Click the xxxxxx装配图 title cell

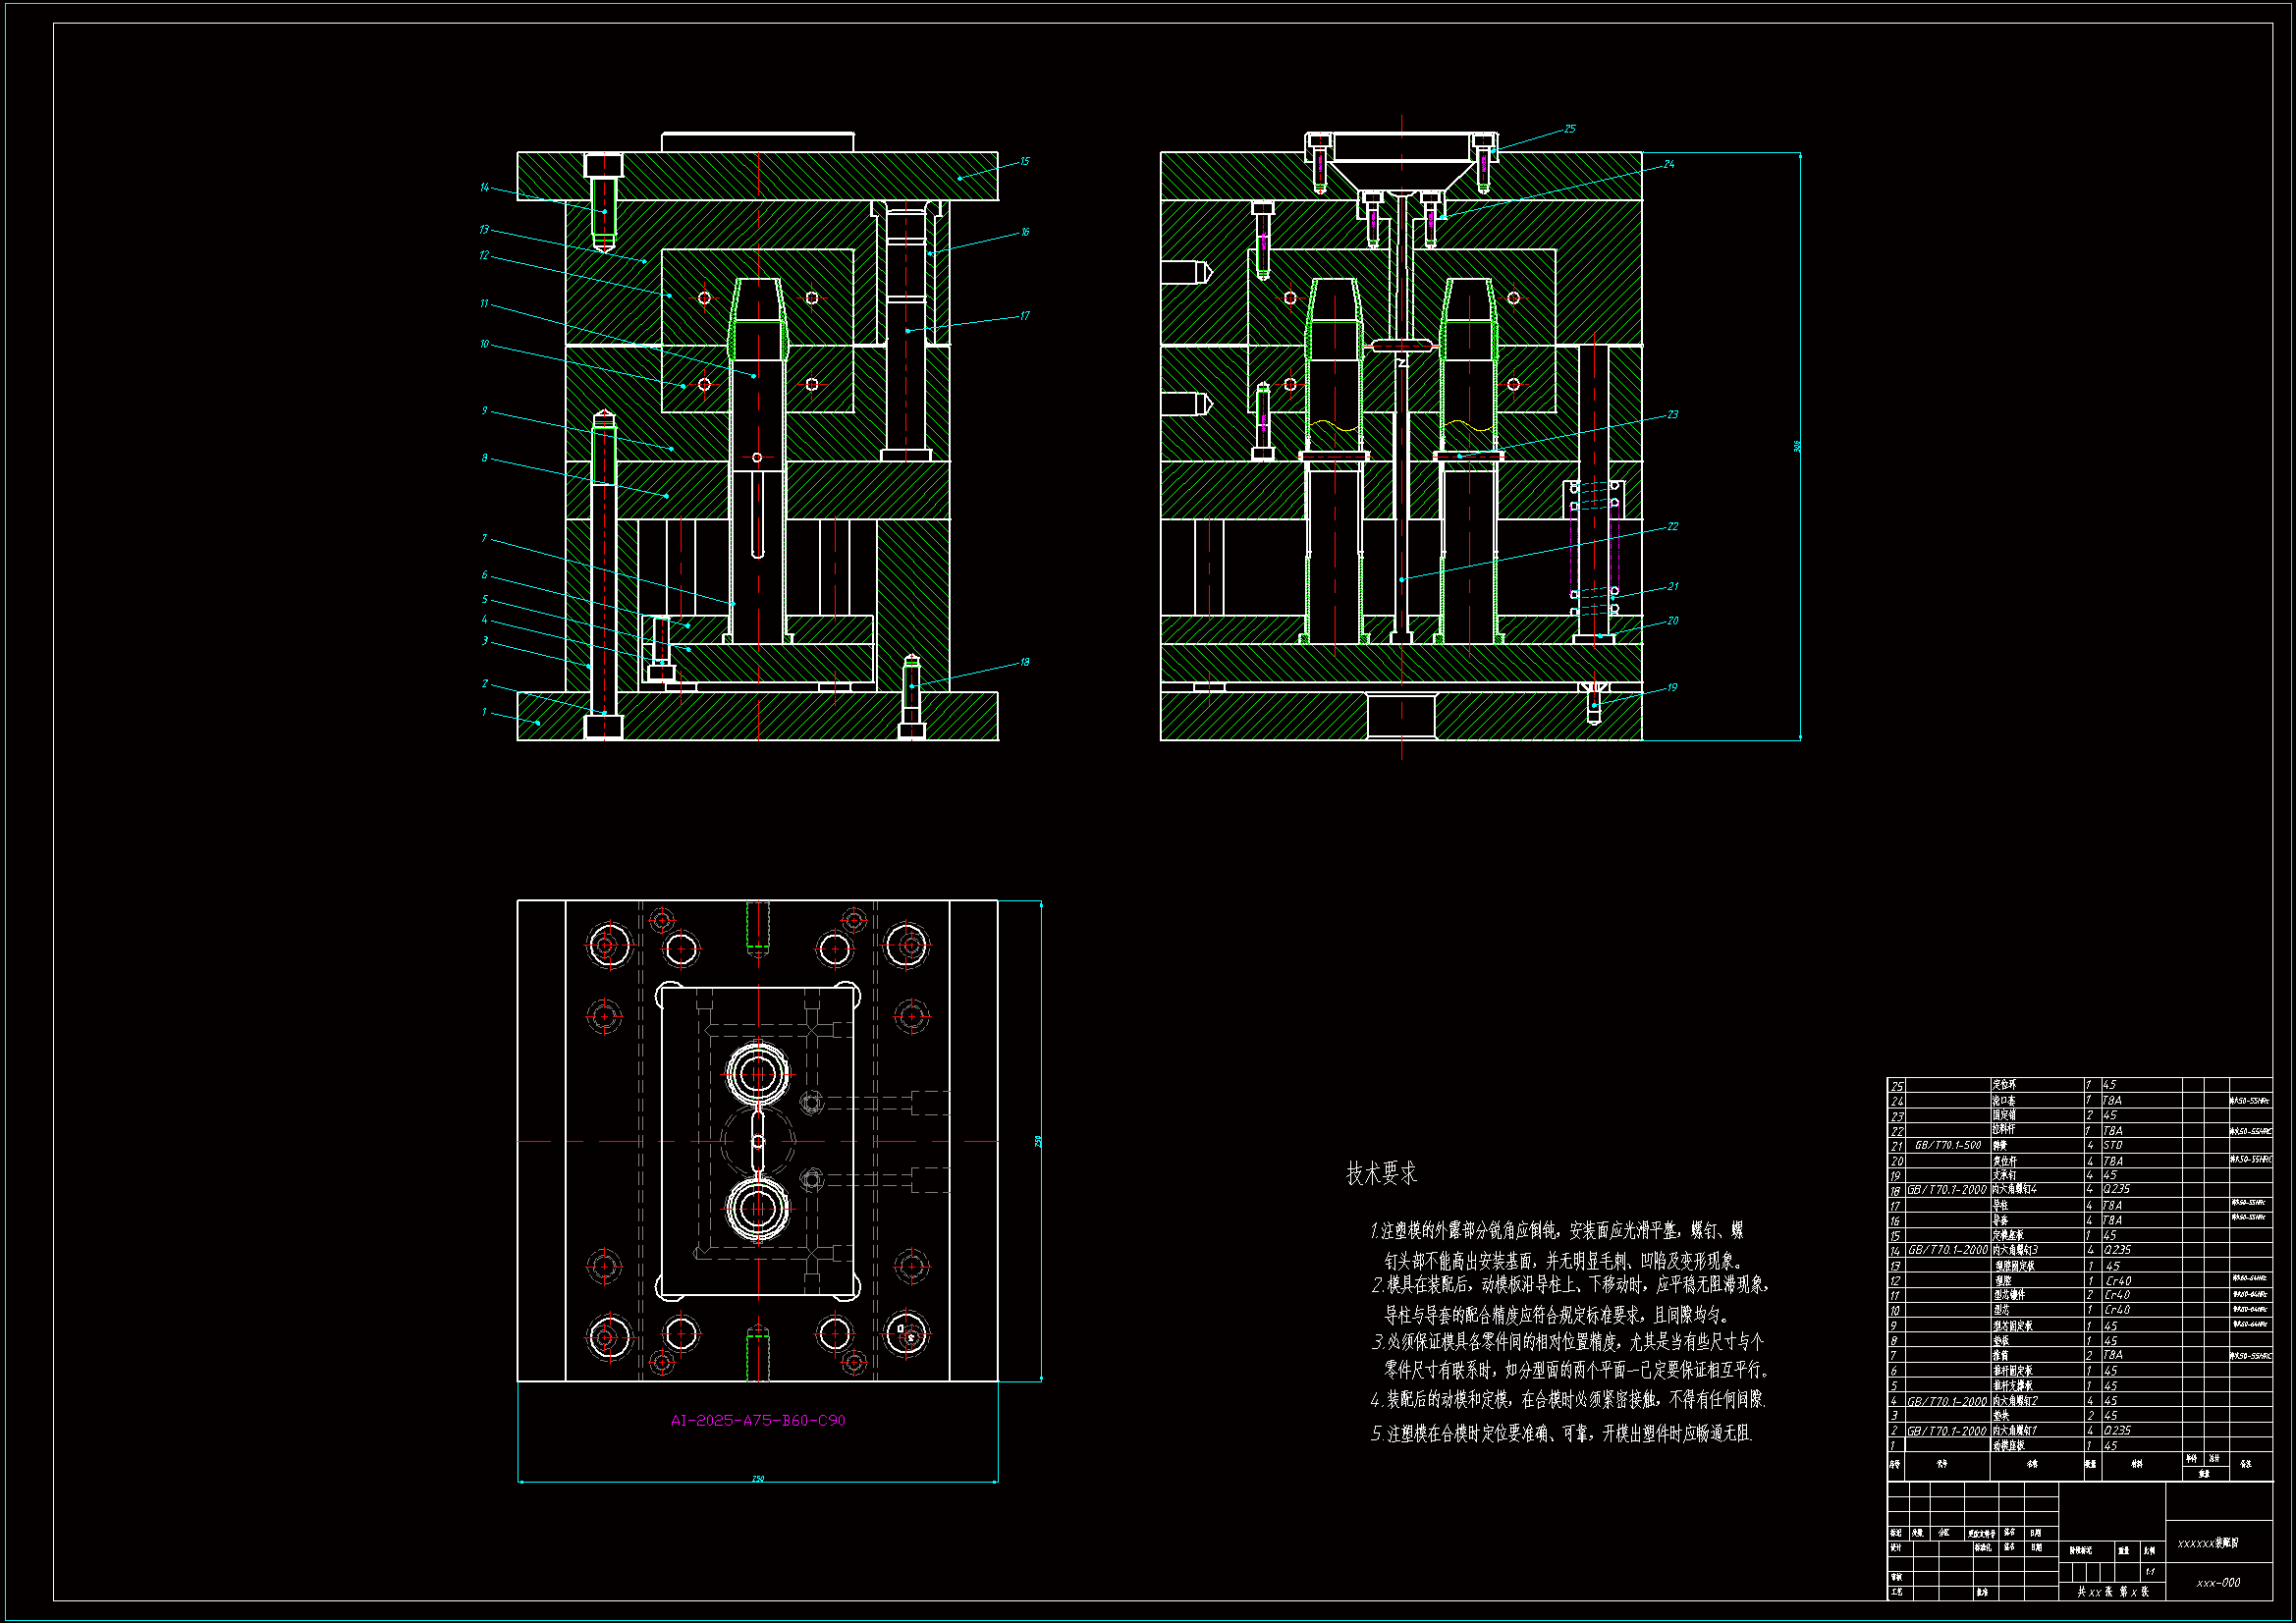2207,1543
